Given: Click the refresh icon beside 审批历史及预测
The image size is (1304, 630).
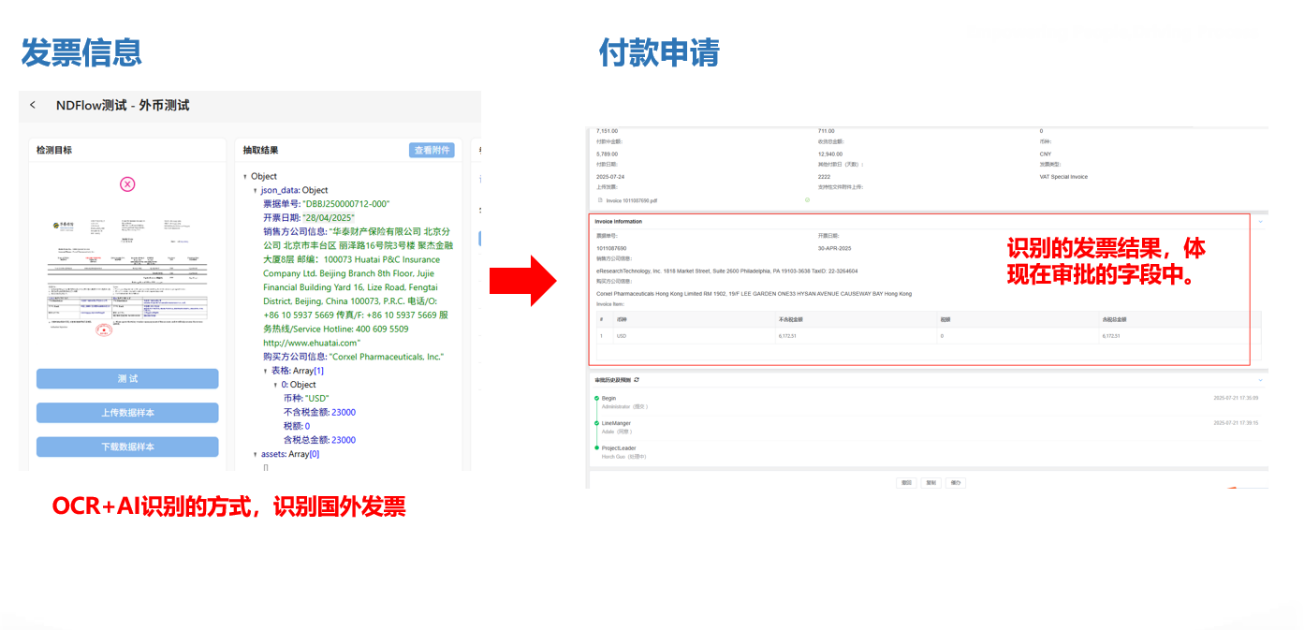Looking at the screenshot, I should [x=636, y=381].
